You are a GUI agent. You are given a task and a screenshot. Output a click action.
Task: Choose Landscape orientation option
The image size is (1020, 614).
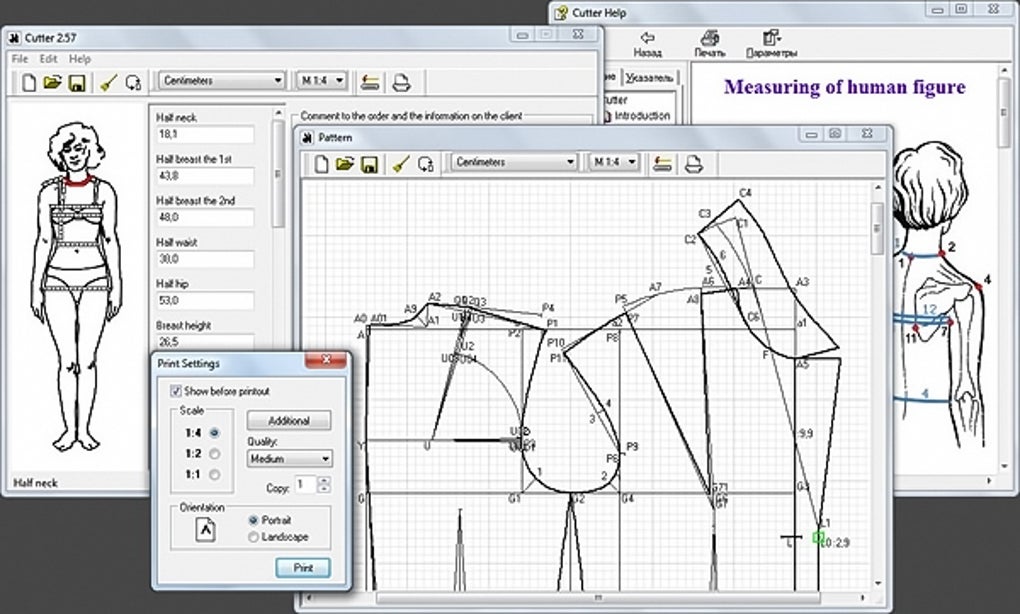[252, 537]
